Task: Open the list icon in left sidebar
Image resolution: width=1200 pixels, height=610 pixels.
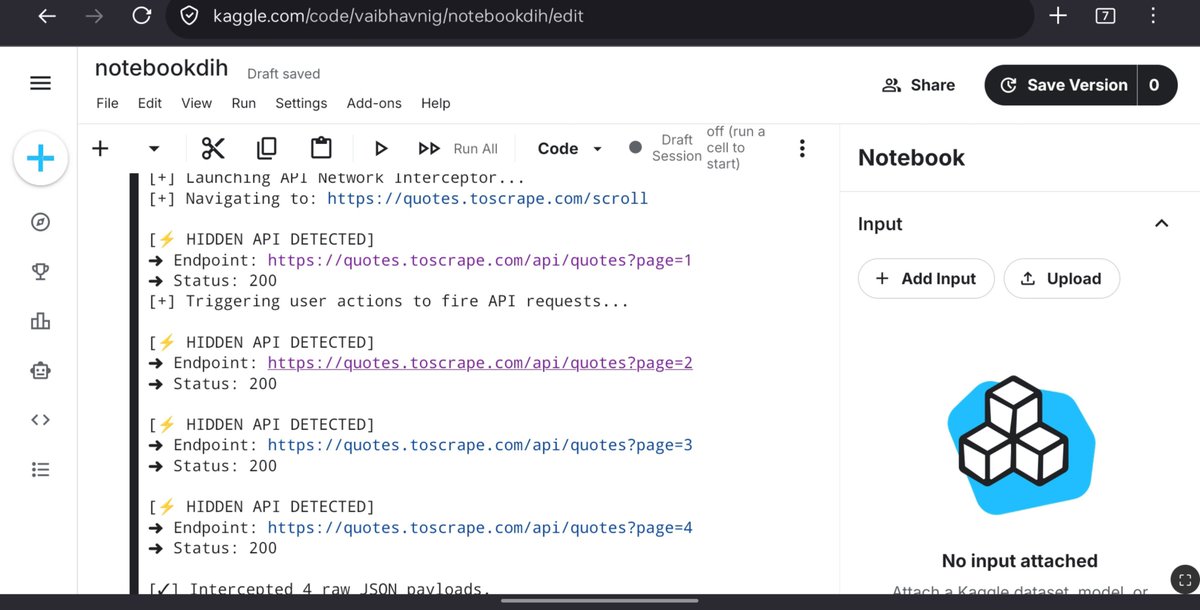Action: (x=40, y=469)
